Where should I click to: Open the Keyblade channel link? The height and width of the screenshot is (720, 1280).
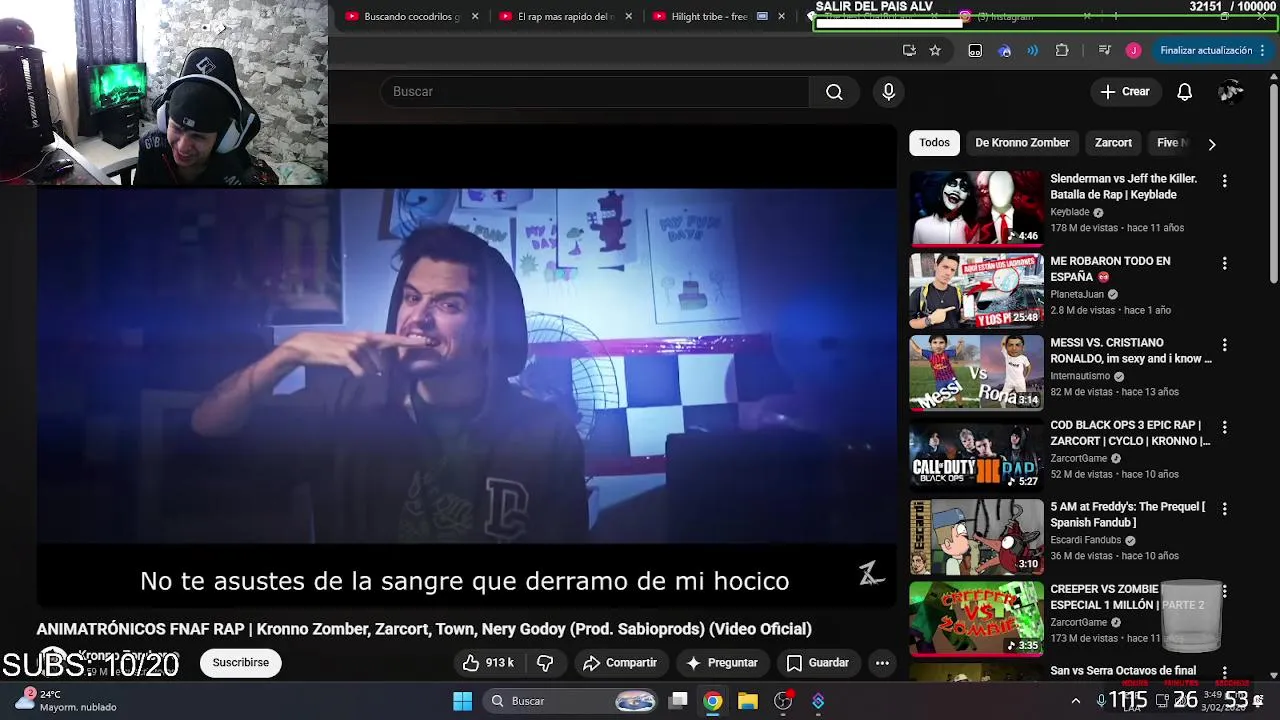[x=1069, y=213]
